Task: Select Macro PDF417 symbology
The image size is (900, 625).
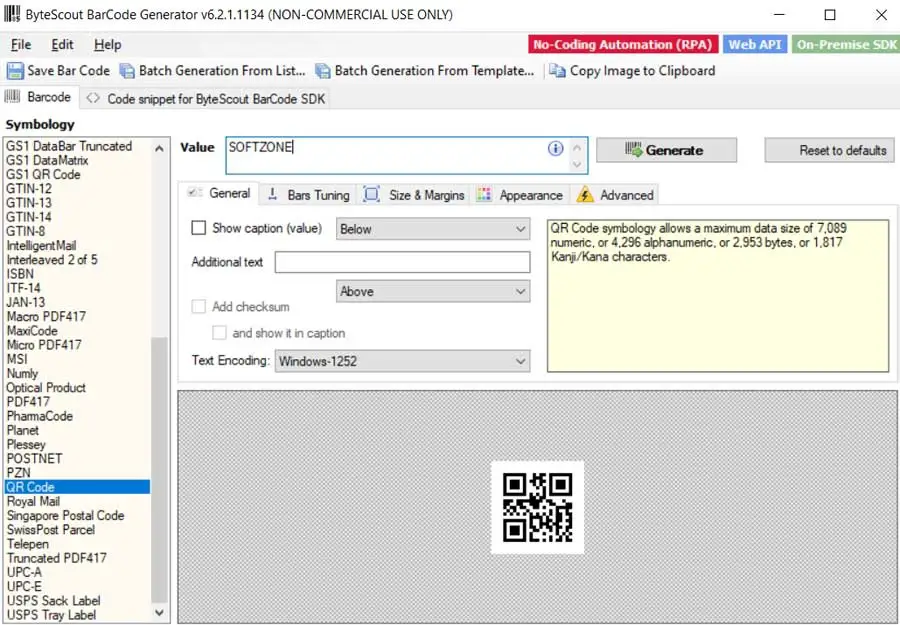Action: (x=46, y=317)
